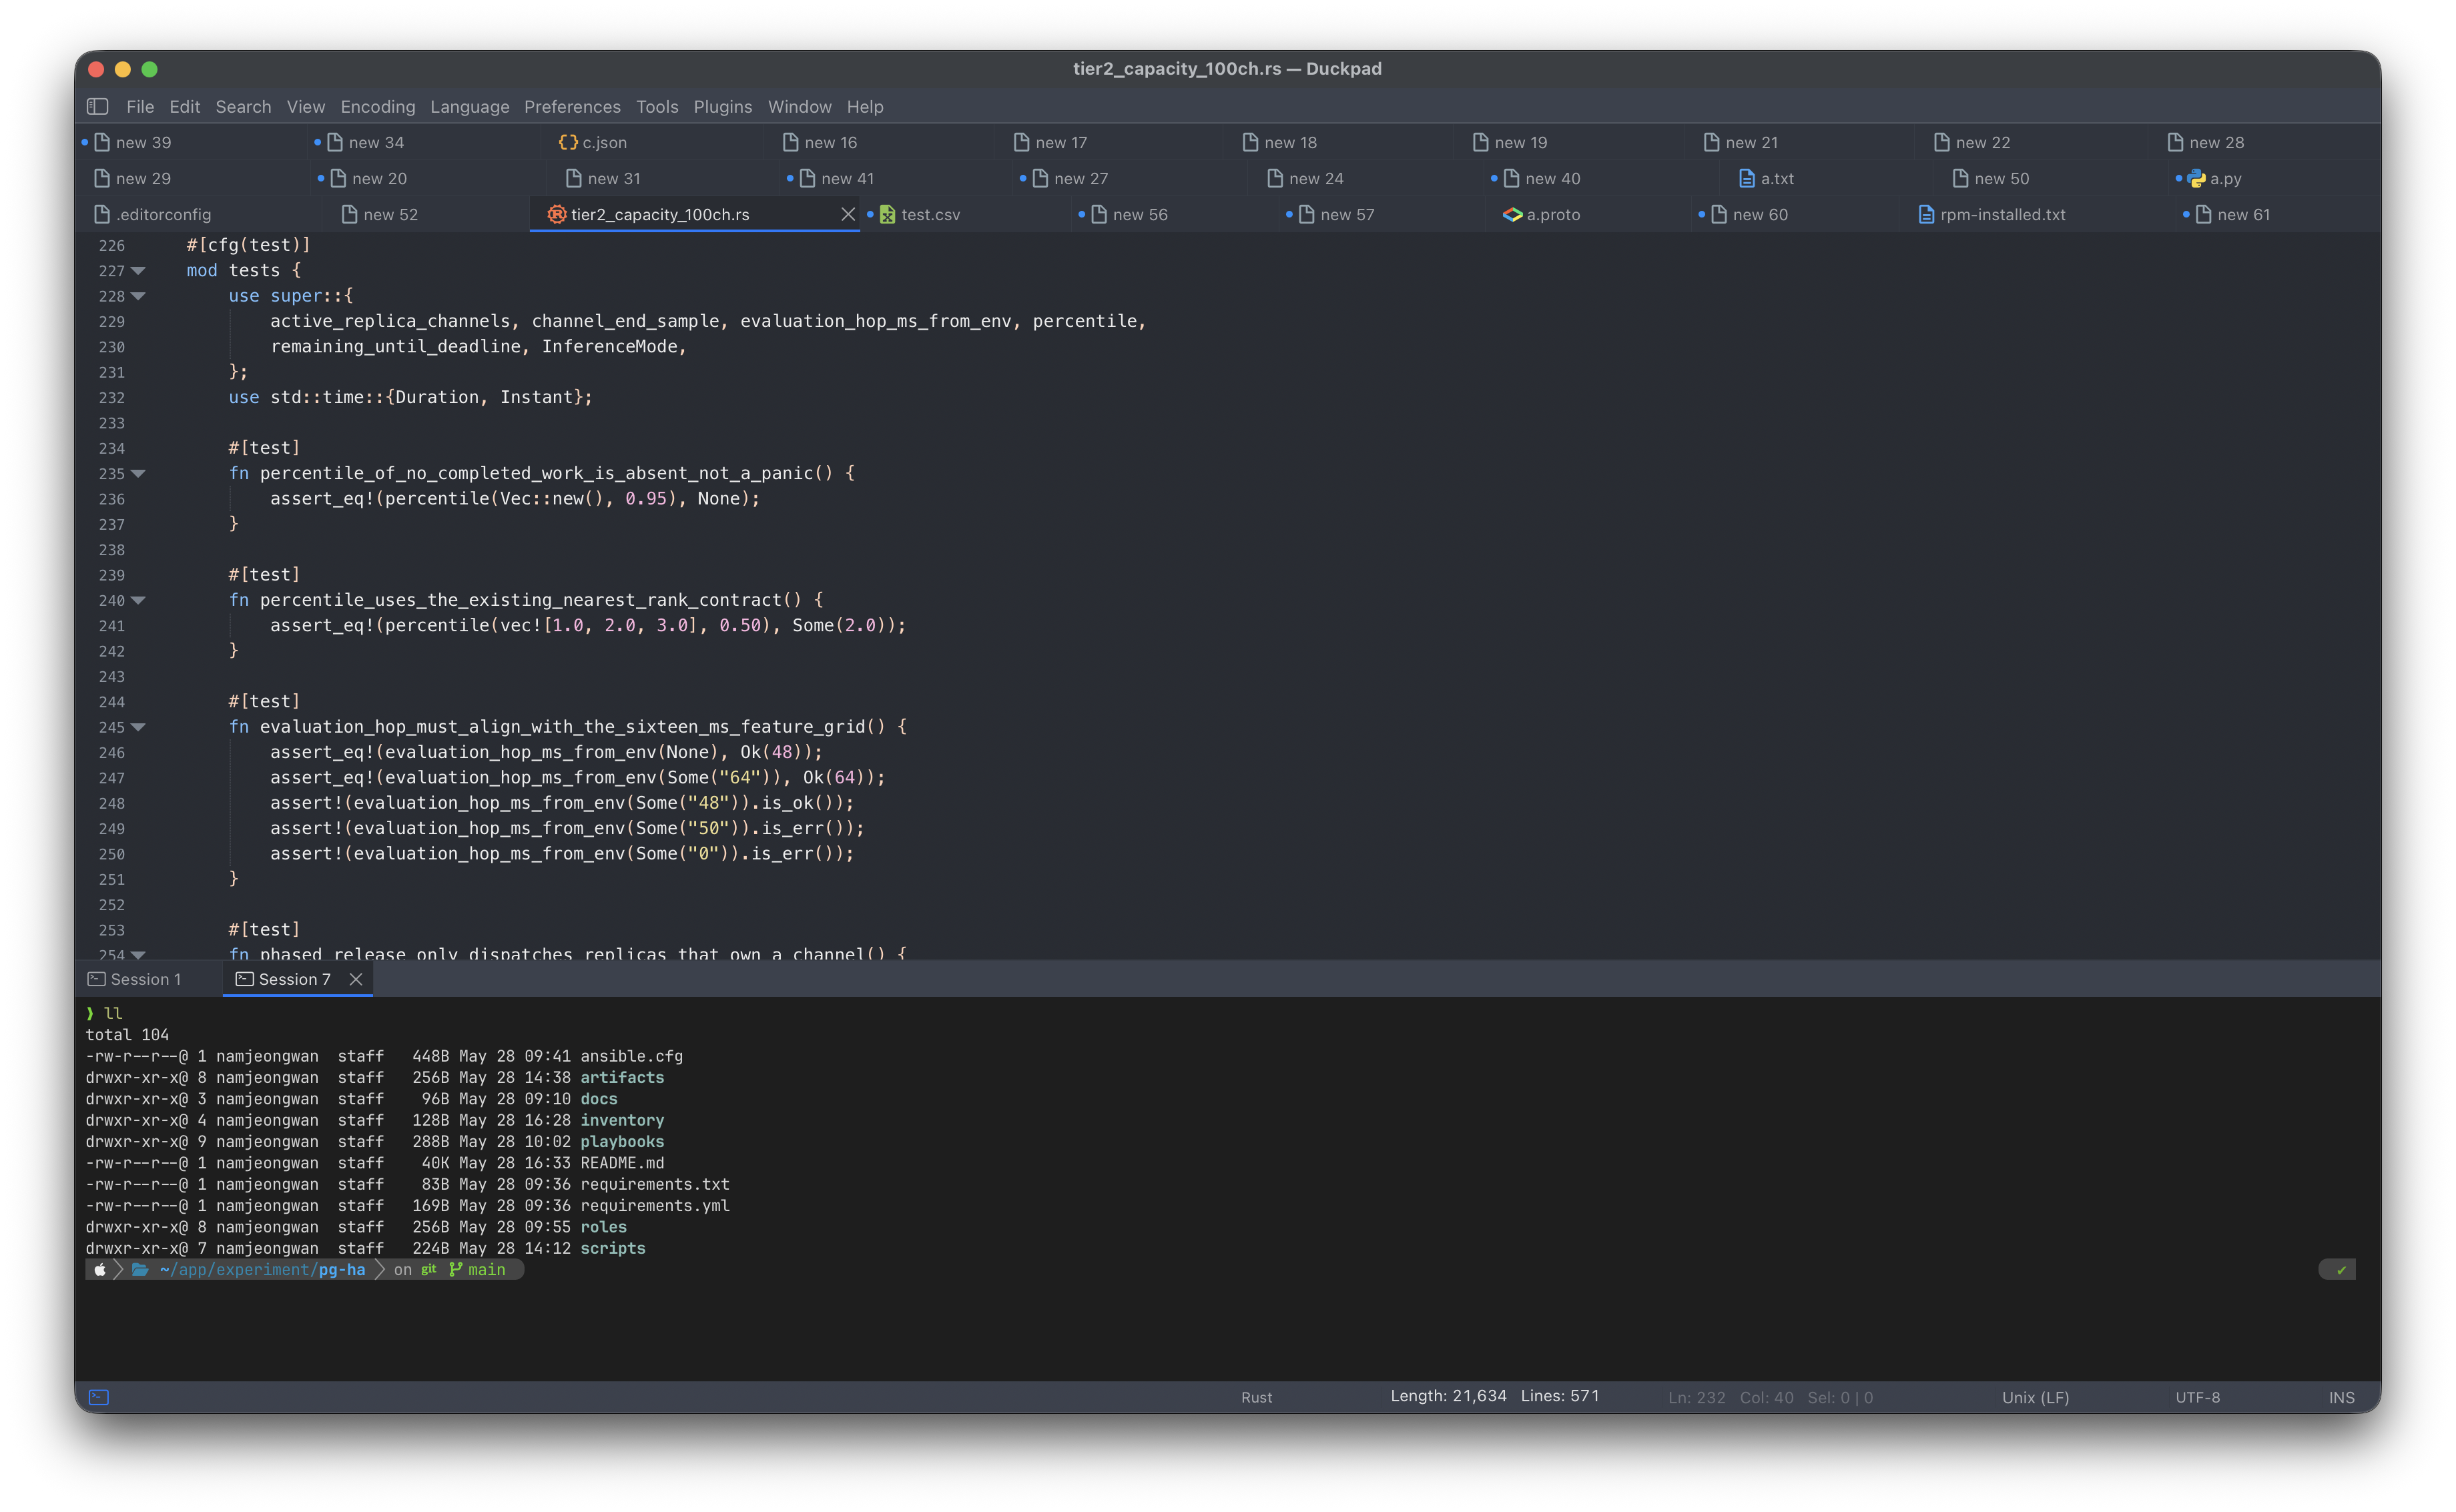Toggle the sidebar panel icon

98,106
